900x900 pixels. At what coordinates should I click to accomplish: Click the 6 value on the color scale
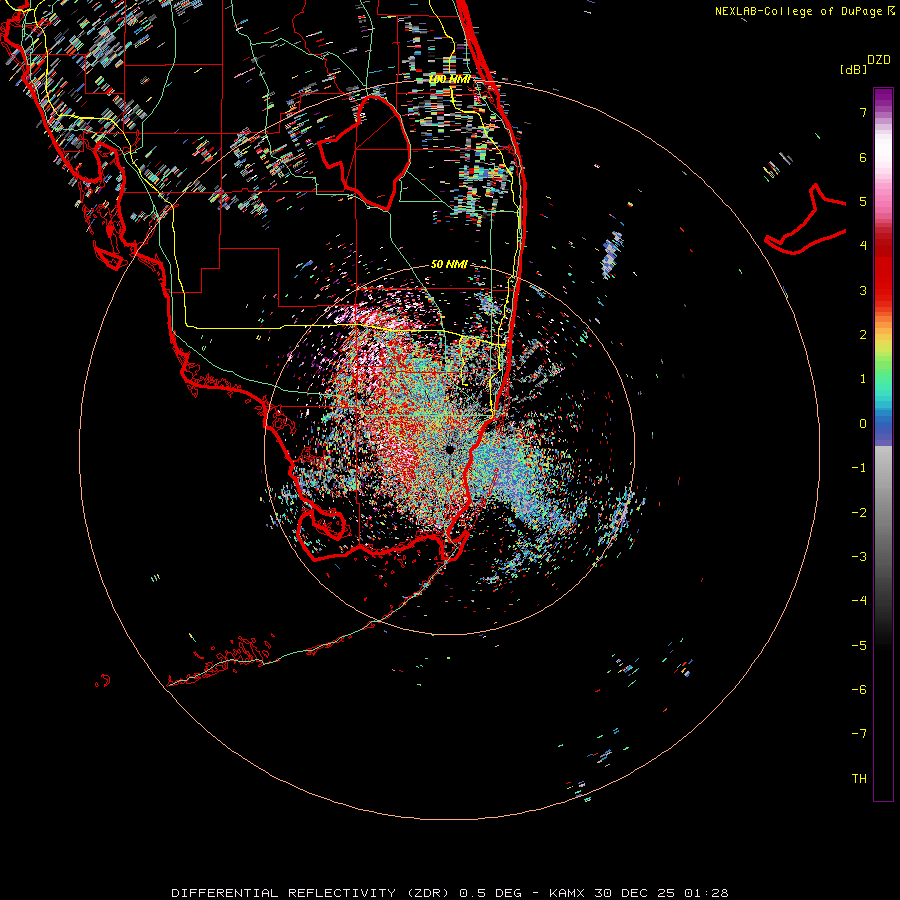[x=863, y=157]
